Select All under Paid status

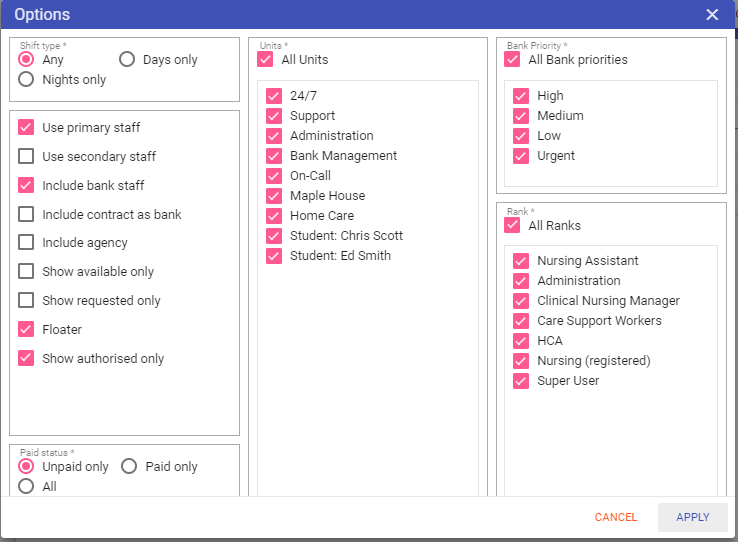tap(26, 487)
